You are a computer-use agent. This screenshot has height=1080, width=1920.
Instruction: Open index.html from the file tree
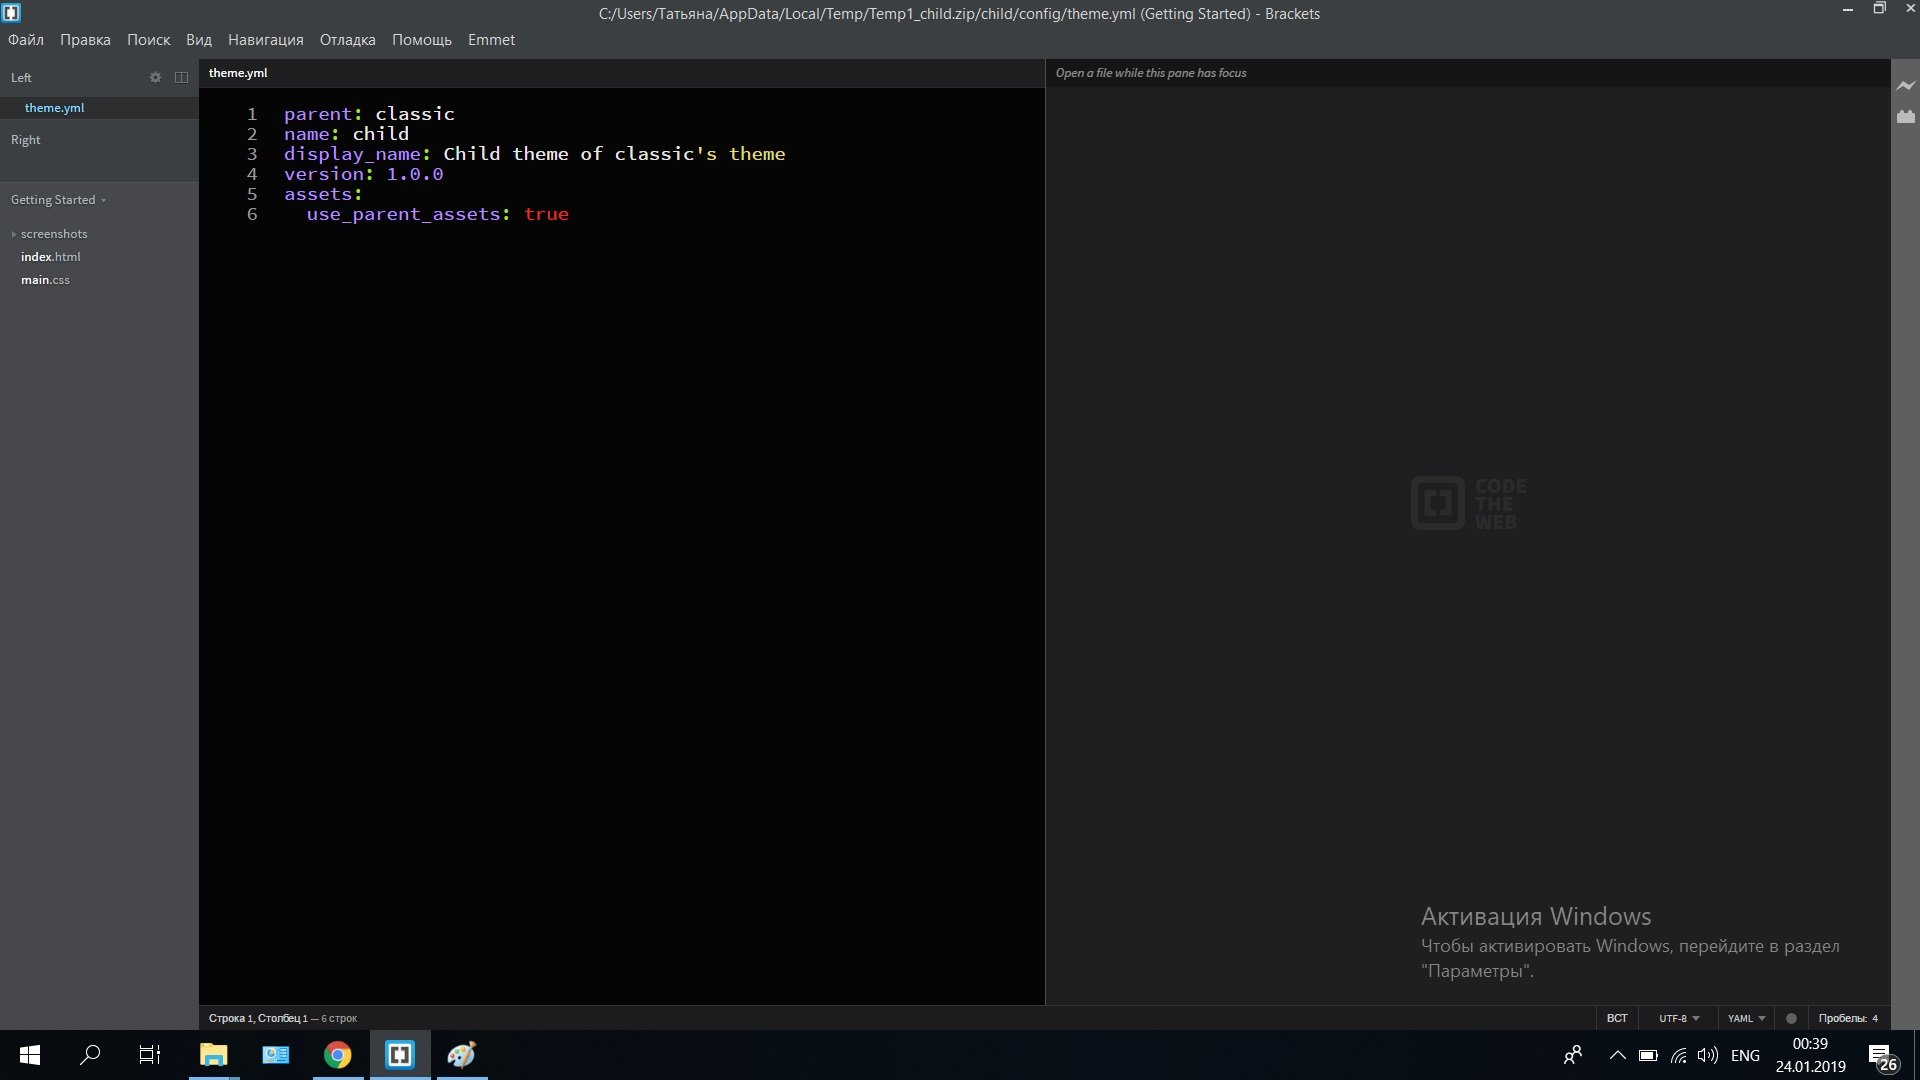[x=51, y=257]
